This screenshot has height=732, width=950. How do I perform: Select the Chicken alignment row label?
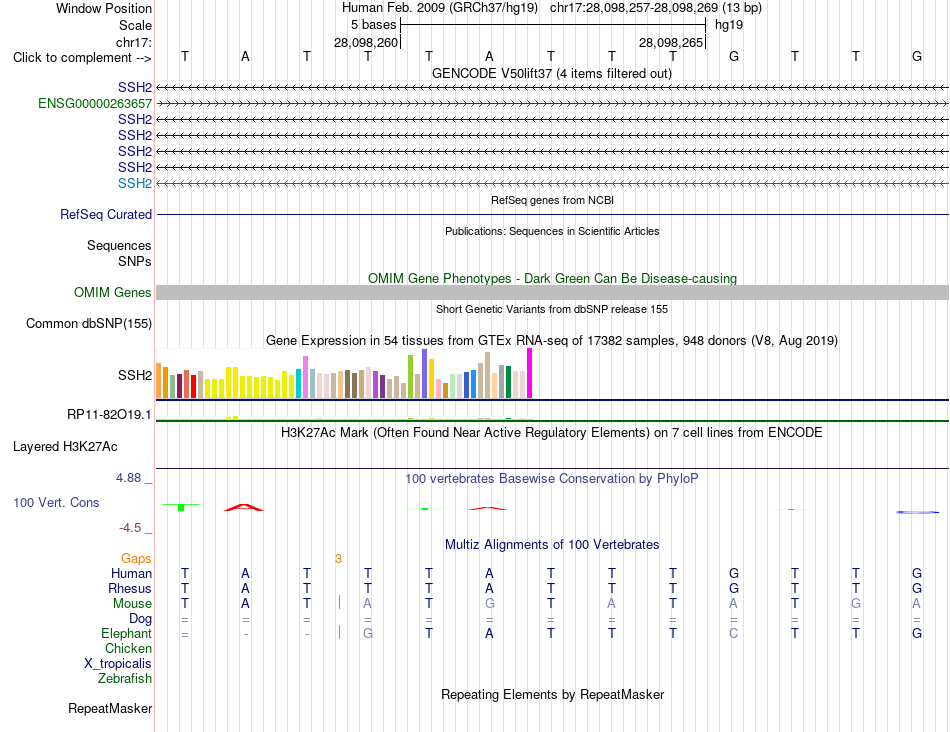tap(128, 648)
